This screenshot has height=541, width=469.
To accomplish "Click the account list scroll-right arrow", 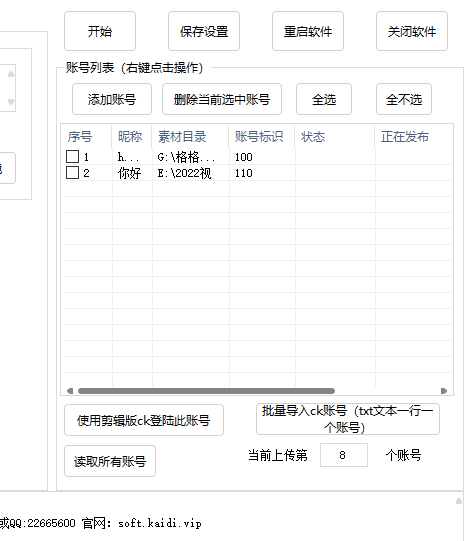I will click(x=444, y=391).
